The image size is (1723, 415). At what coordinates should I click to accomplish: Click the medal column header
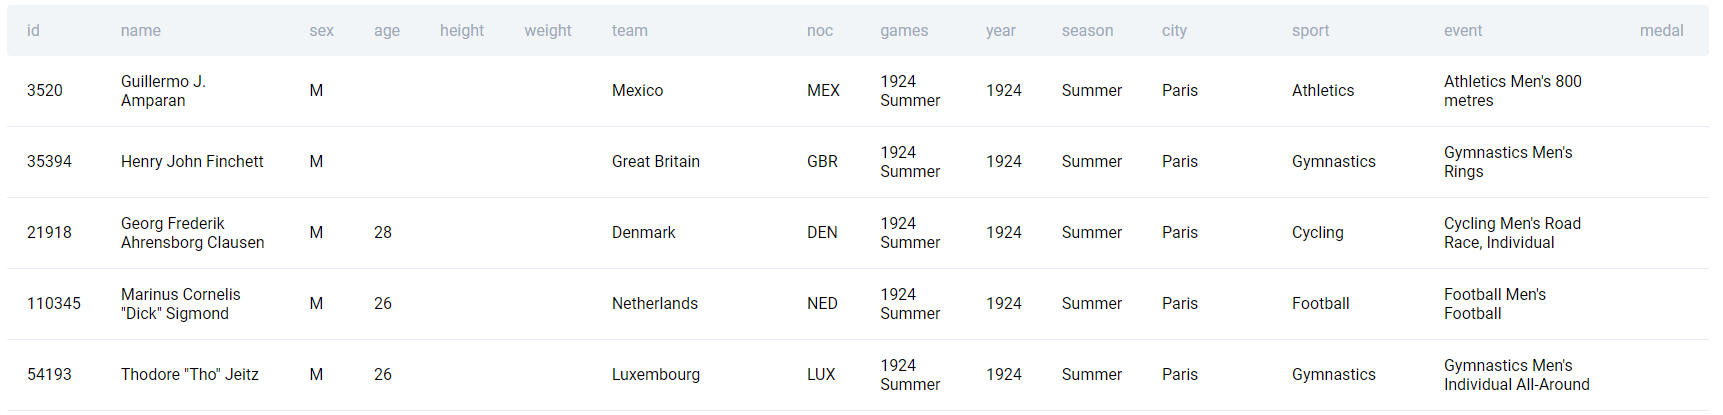coord(1661,31)
